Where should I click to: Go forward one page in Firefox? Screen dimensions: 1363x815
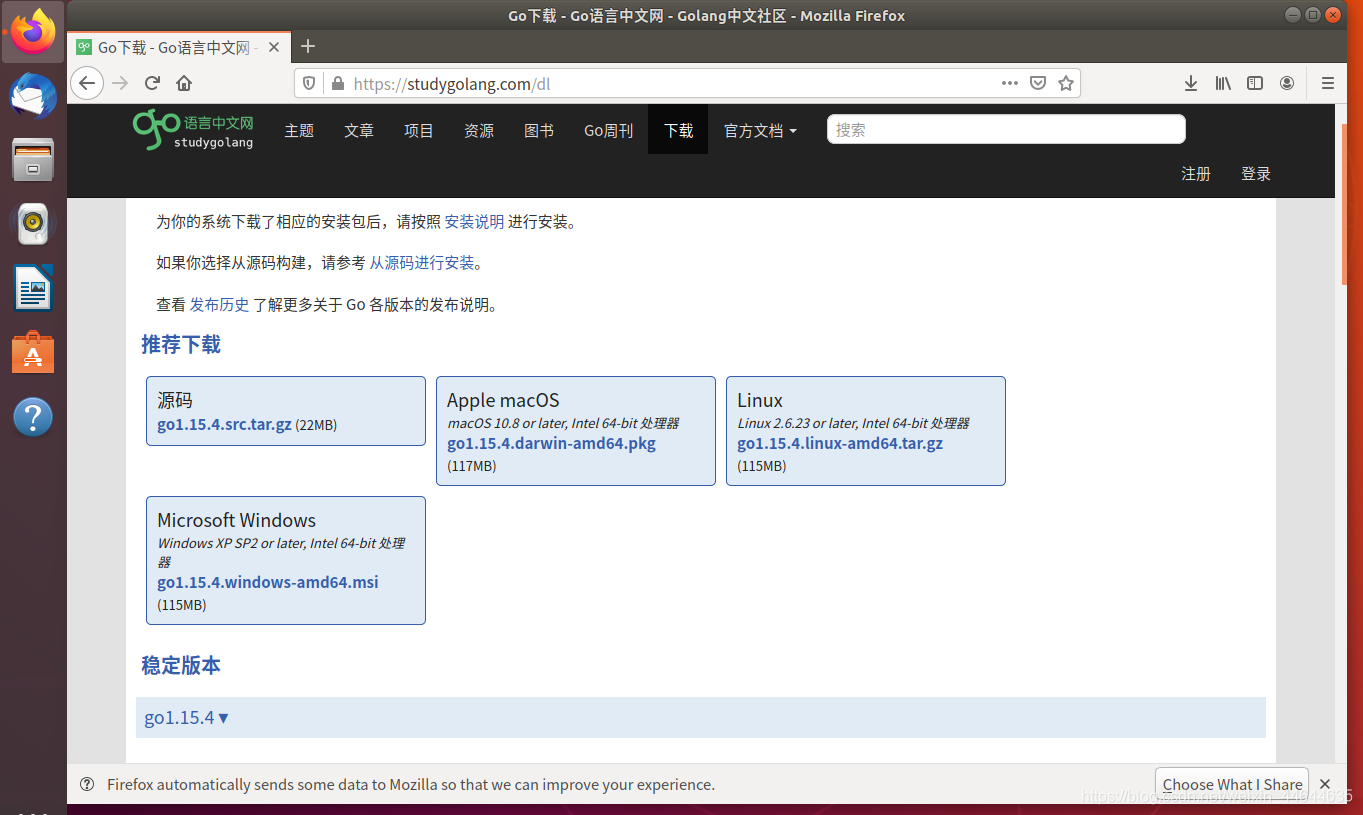pos(120,83)
